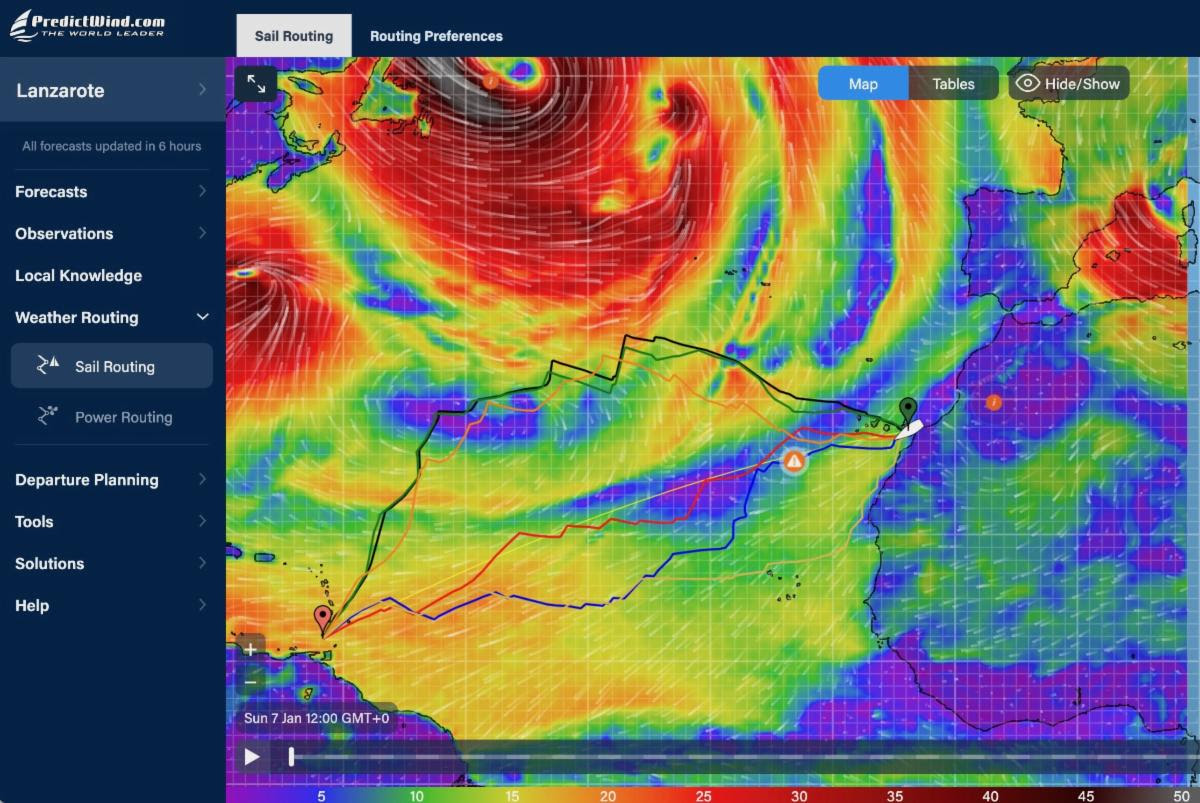Click the zoom-in plus control on the map
The image size is (1200, 803).
pyautogui.click(x=248, y=649)
